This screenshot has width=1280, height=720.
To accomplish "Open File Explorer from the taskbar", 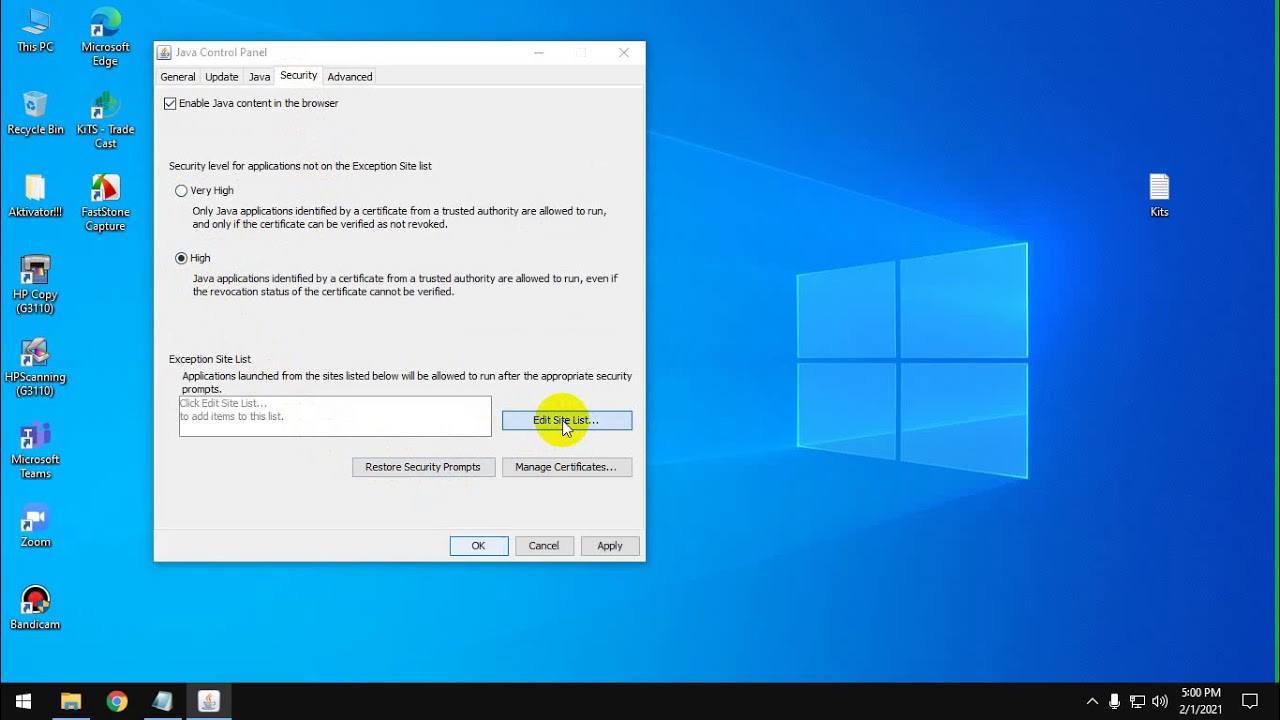I will tap(70, 701).
